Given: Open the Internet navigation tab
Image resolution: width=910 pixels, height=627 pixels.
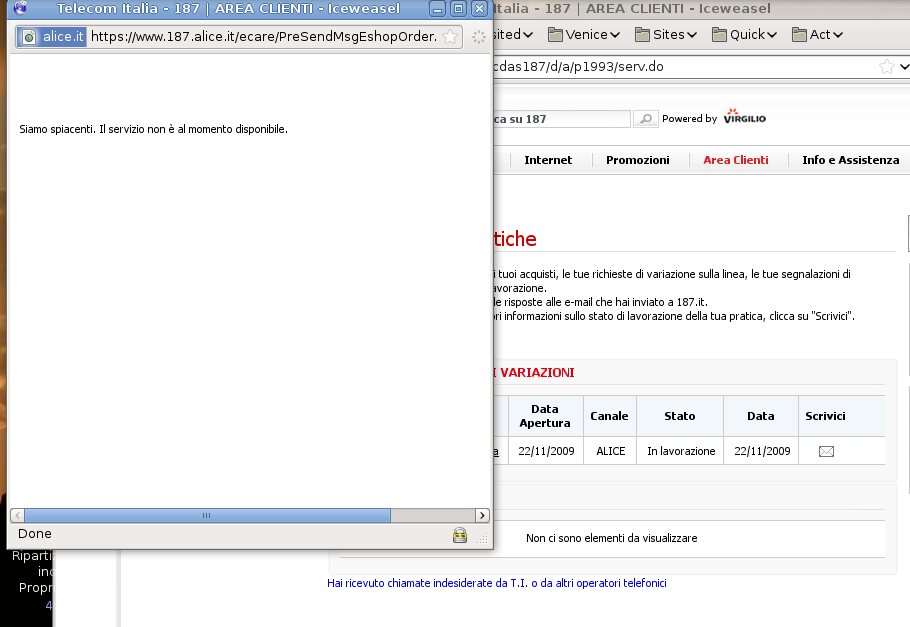Looking at the screenshot, I should click(548, 160).
